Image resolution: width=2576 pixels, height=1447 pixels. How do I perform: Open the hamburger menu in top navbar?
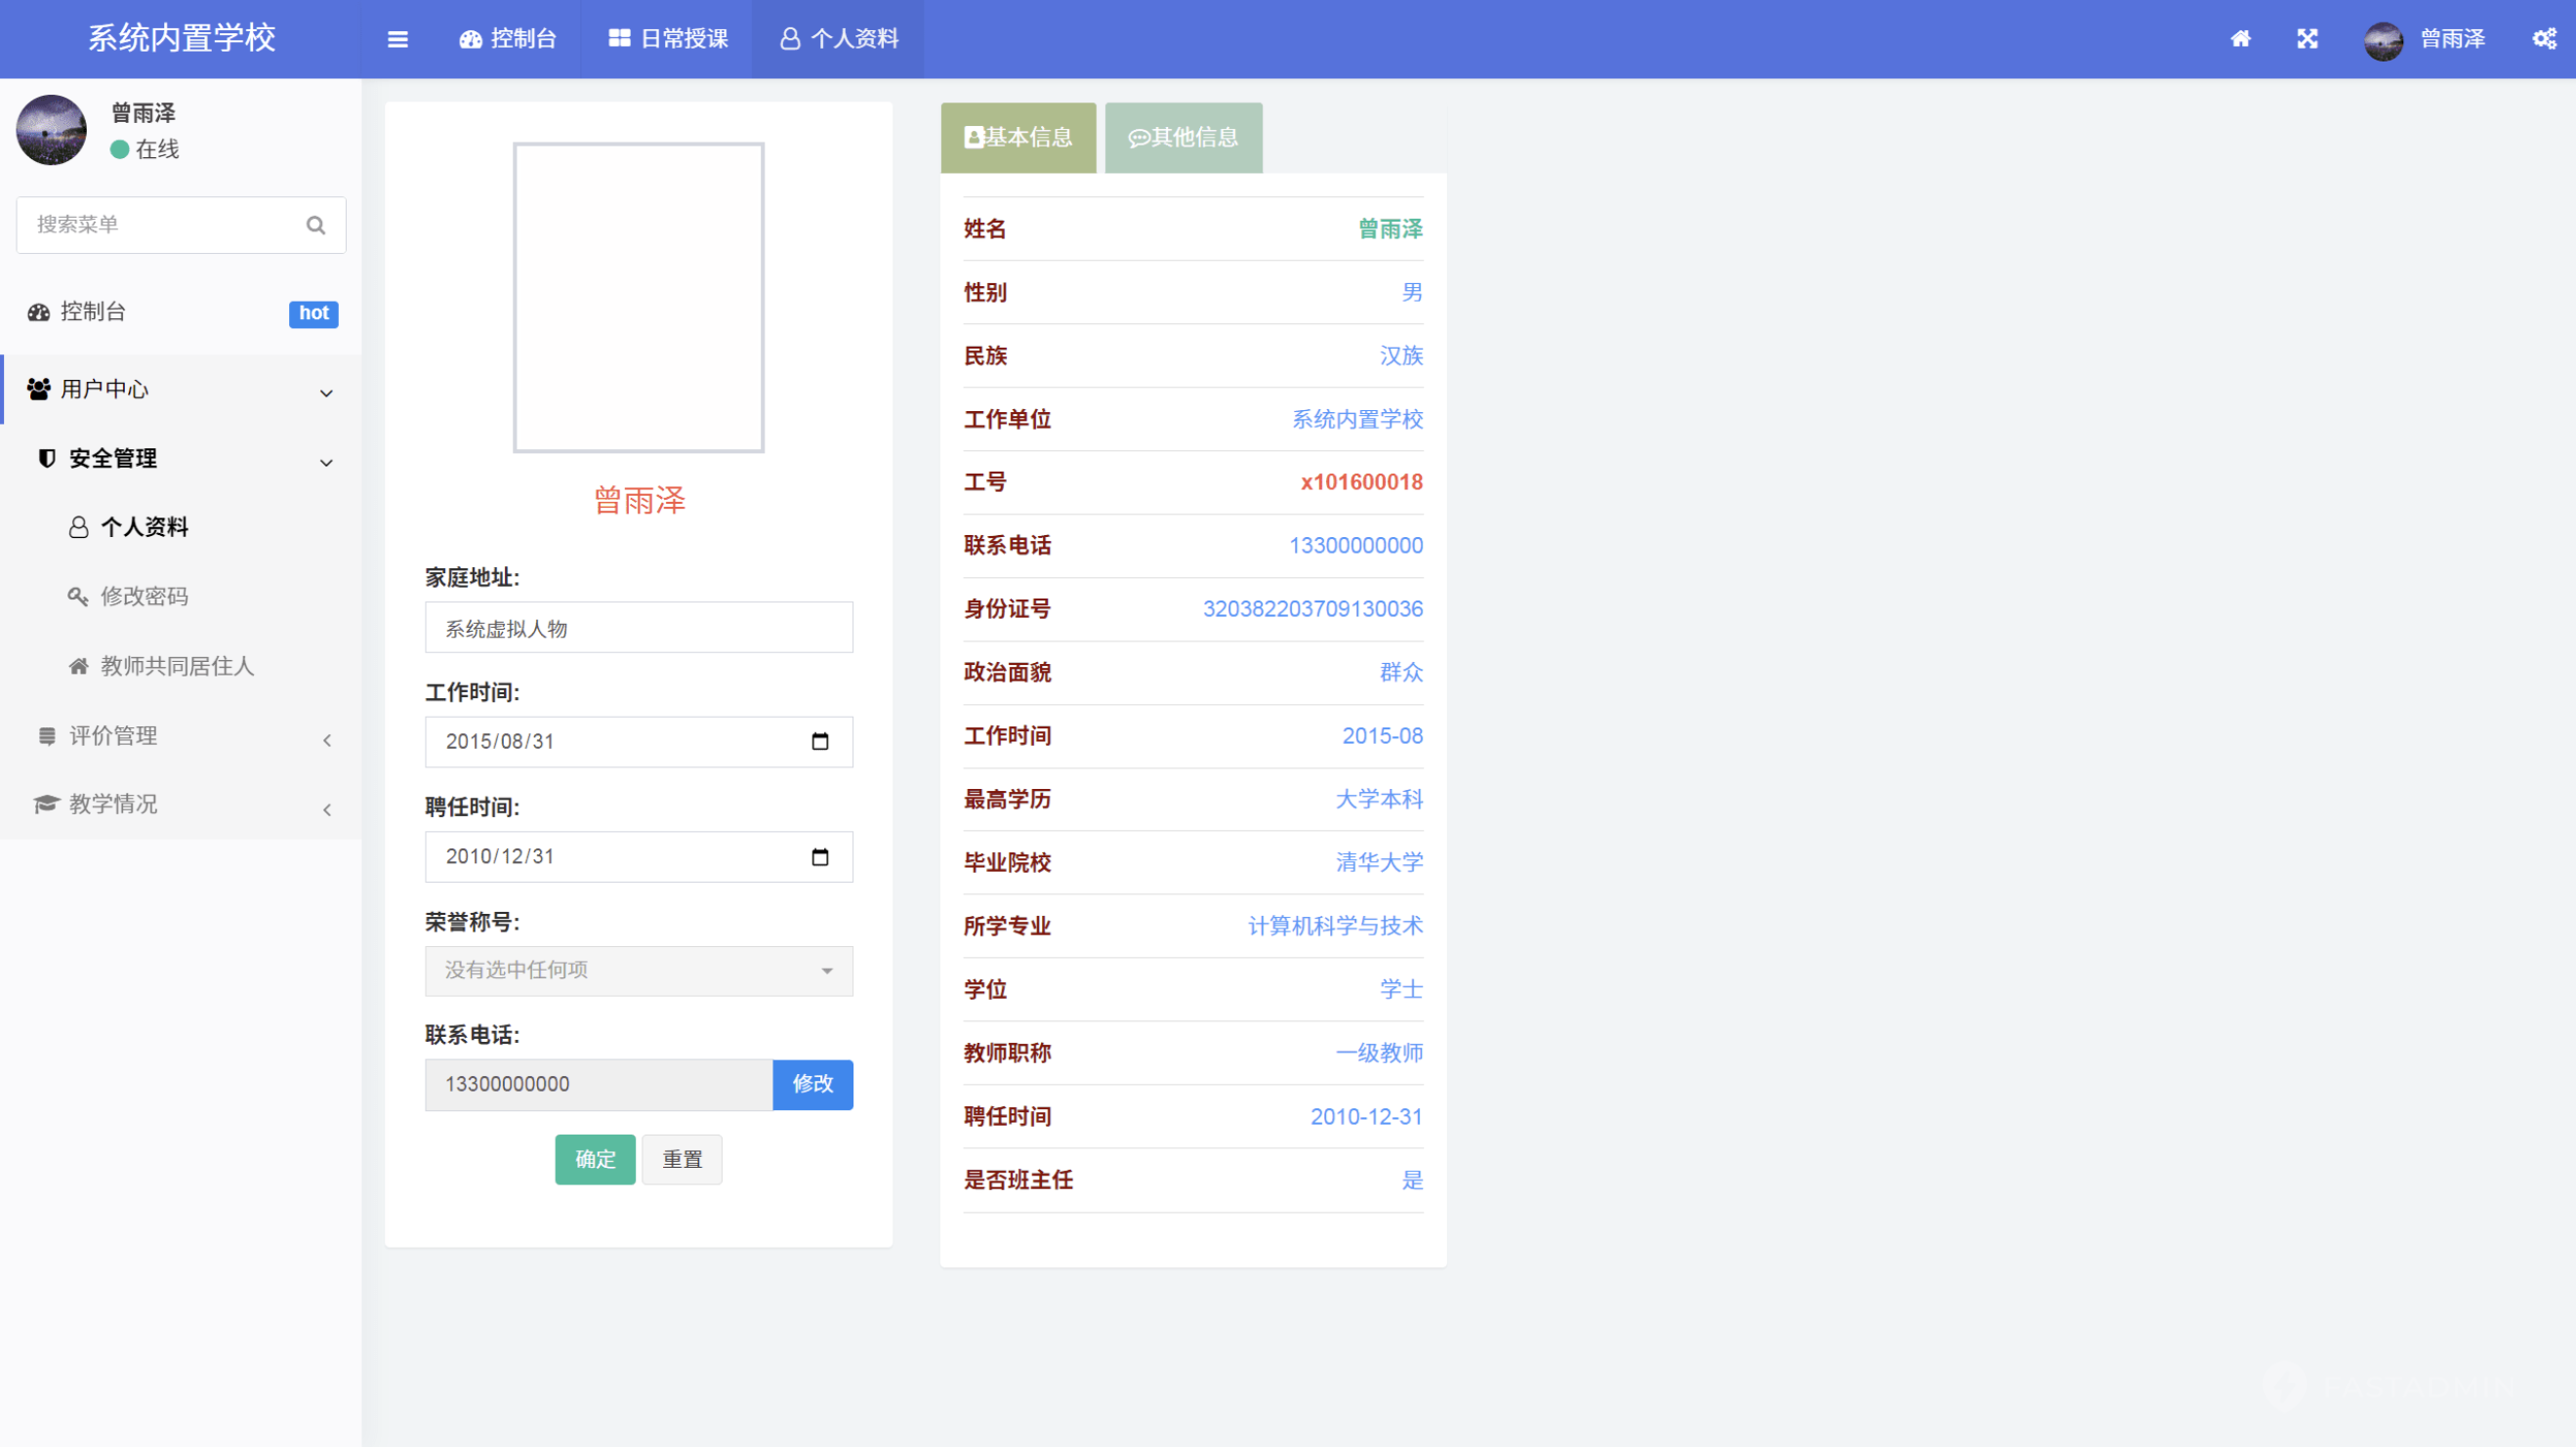[397, 38]
